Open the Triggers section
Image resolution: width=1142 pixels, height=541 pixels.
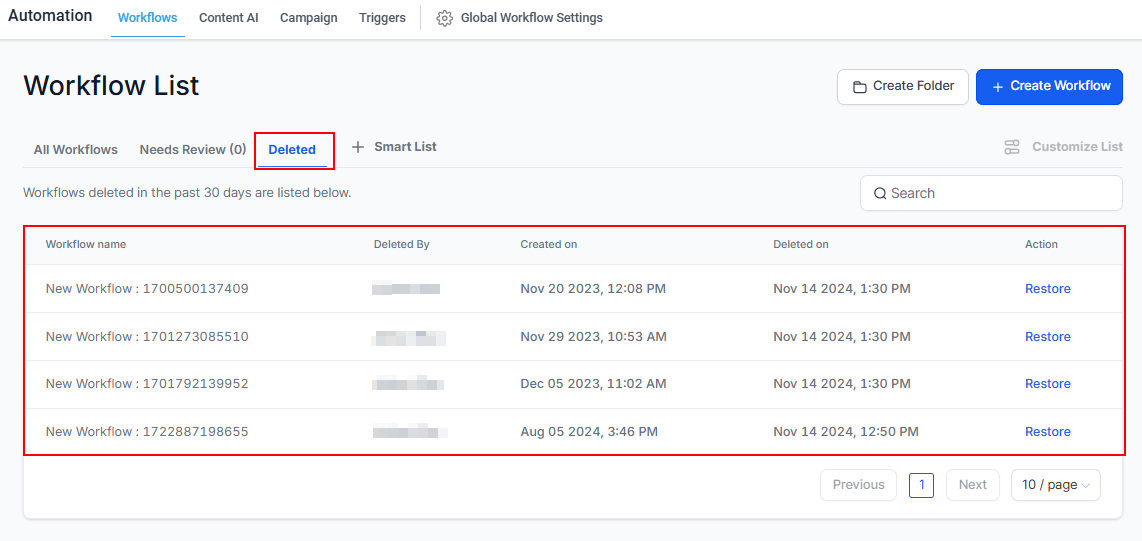(382, 18)
